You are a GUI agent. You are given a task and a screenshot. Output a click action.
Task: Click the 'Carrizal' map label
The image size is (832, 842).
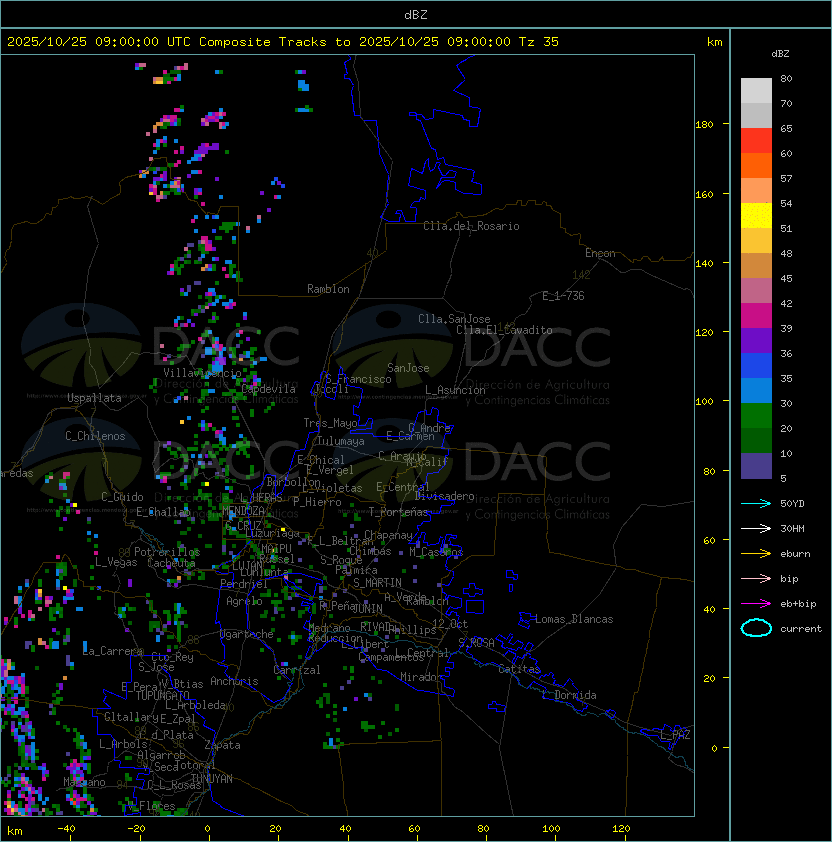[296, 670]
